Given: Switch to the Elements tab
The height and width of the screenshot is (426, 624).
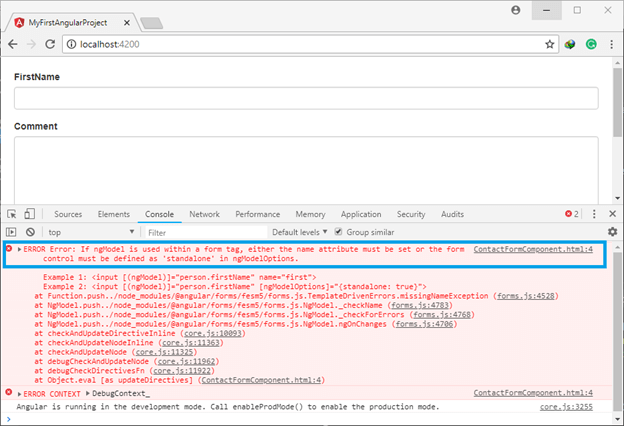Looking at the screenshot, I should pyautogui.click(x=114, y=214).
